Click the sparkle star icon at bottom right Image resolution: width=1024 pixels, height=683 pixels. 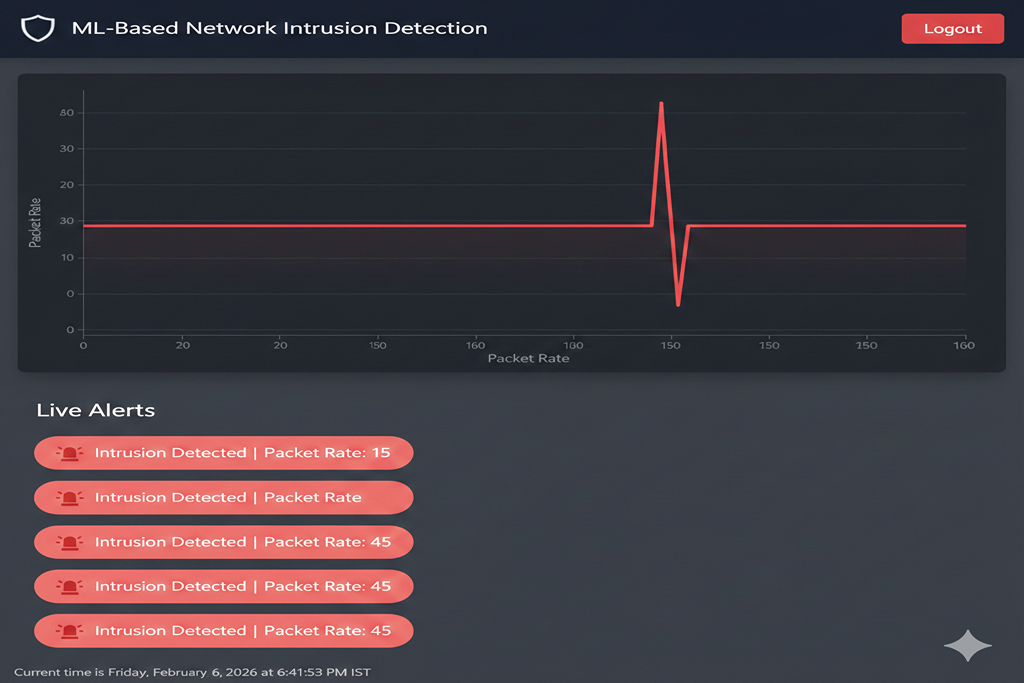click(x=968, y=645)
